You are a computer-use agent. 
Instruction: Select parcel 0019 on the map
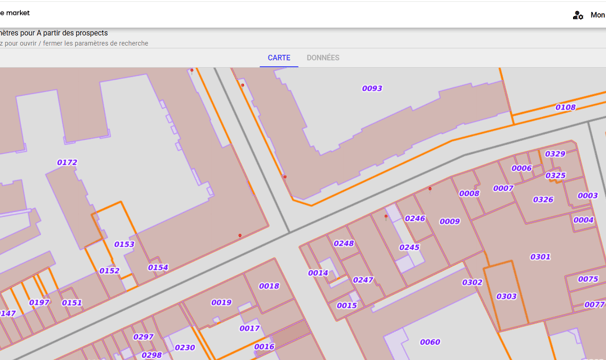[221, 302]
